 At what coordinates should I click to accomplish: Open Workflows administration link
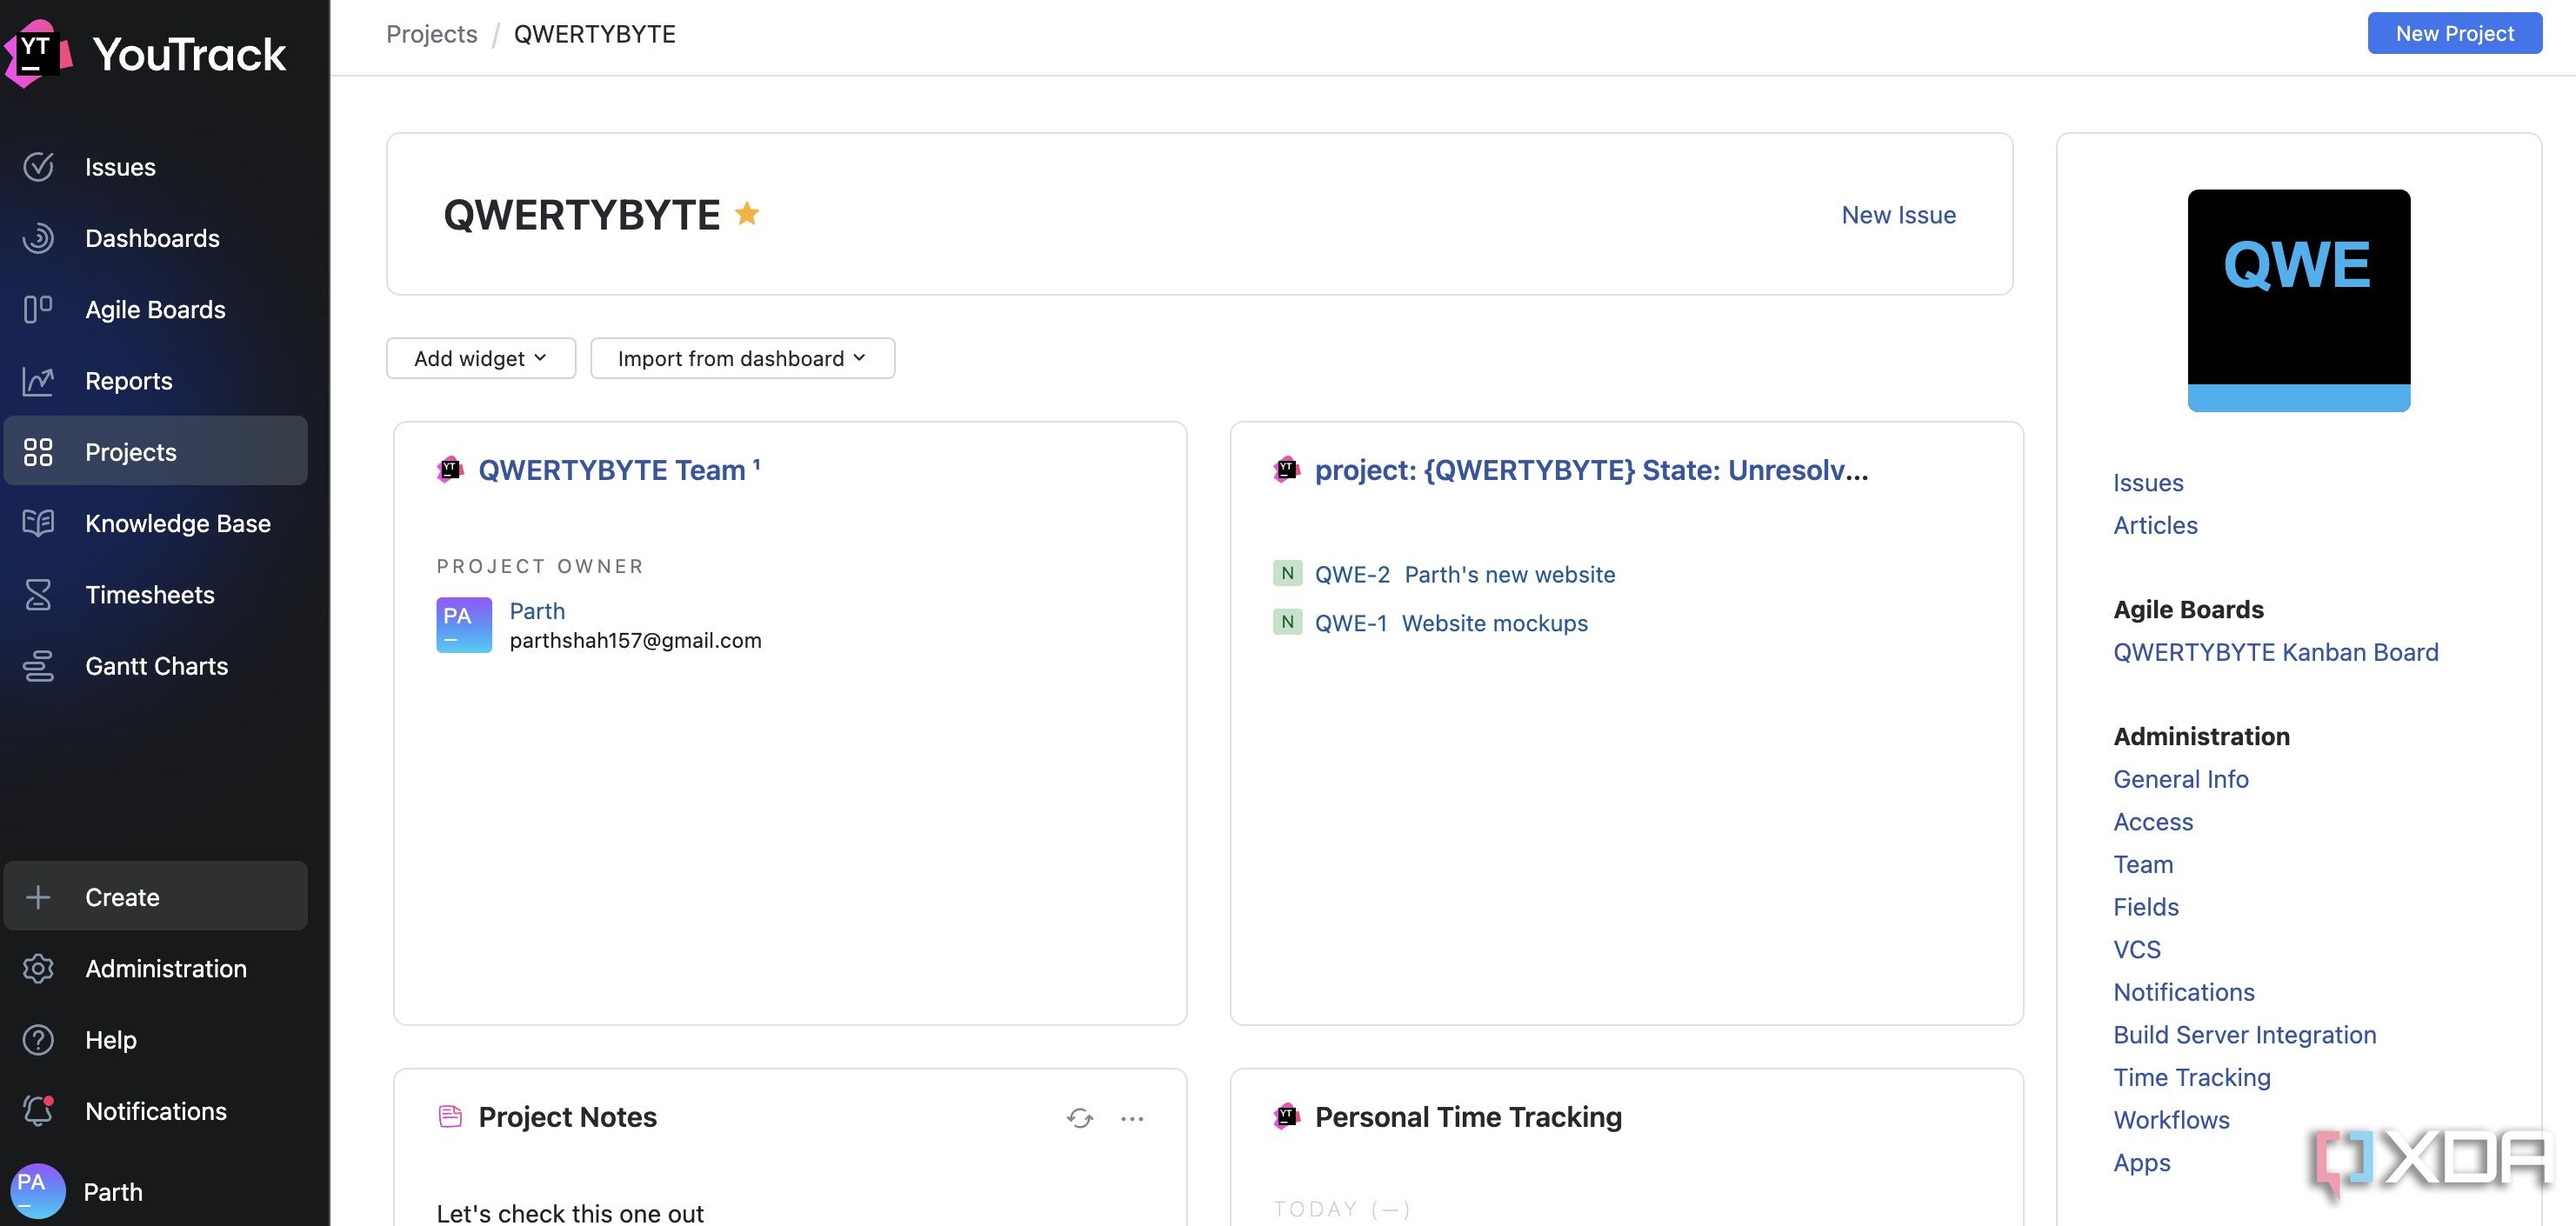tap(2171, 1120)
